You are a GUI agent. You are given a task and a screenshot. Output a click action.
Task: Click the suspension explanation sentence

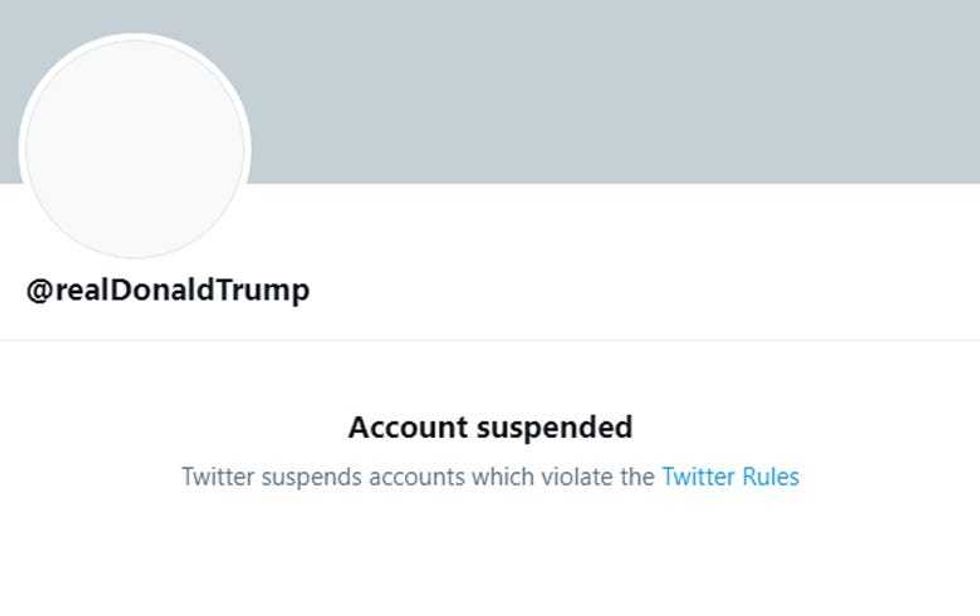click(490, 478)
